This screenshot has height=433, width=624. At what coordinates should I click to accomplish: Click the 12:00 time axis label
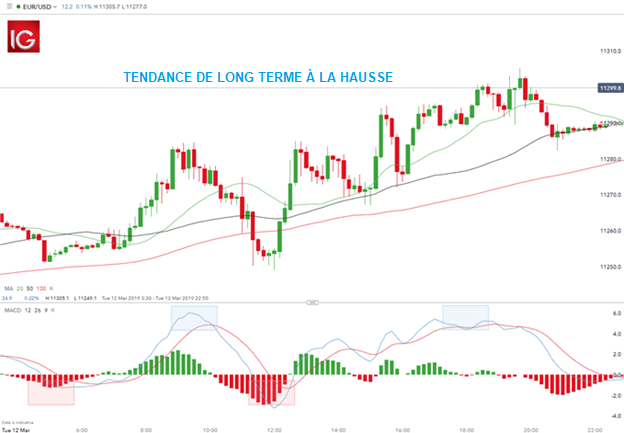(274, 430)
